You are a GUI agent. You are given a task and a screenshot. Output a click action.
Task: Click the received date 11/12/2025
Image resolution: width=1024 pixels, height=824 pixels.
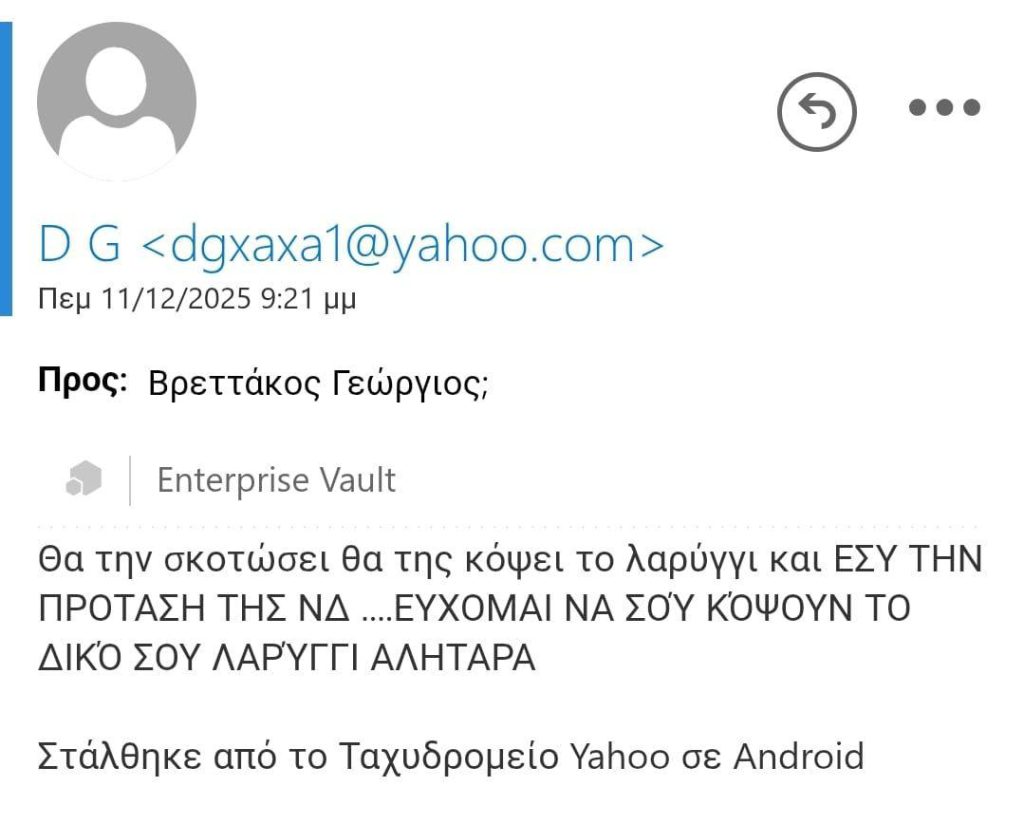click(176, 299)
